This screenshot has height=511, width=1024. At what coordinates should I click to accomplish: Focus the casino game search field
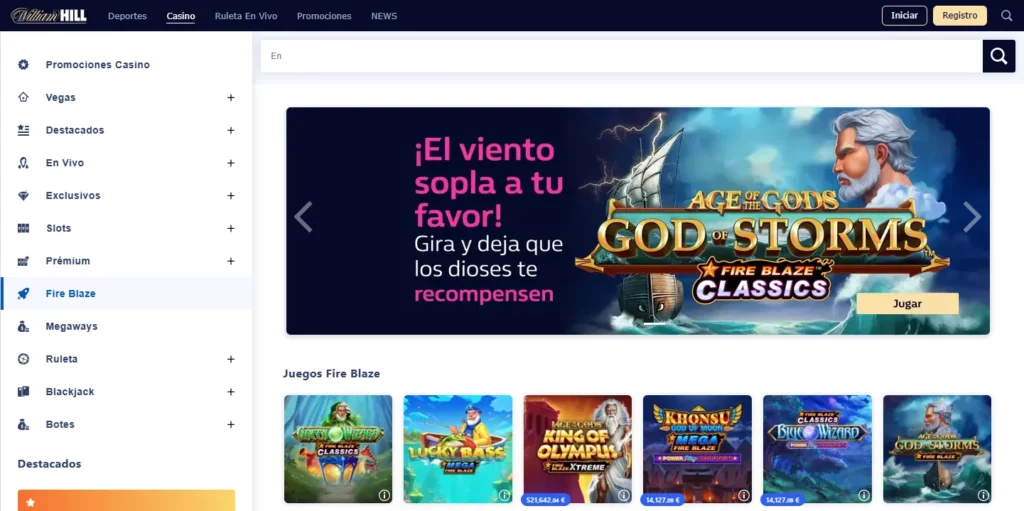point(622,56)
